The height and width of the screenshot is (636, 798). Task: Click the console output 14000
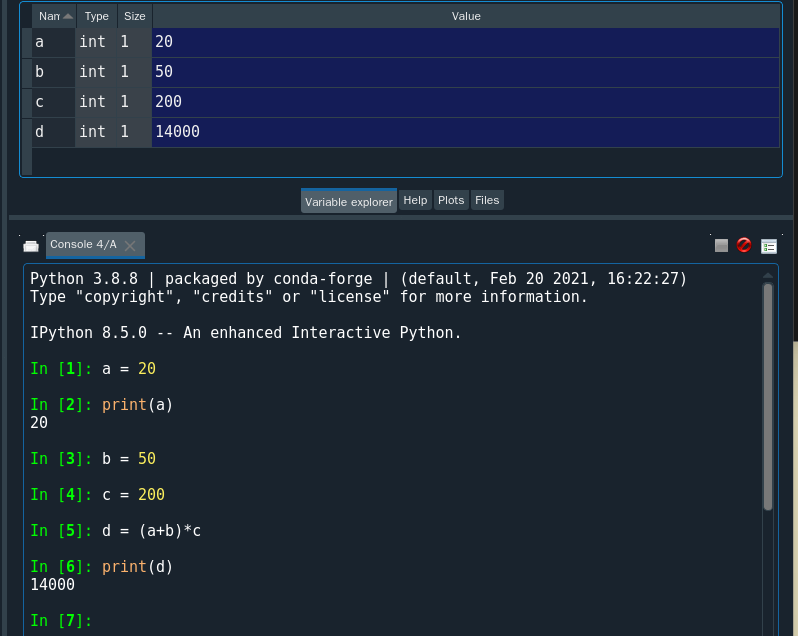click(52, 585)
